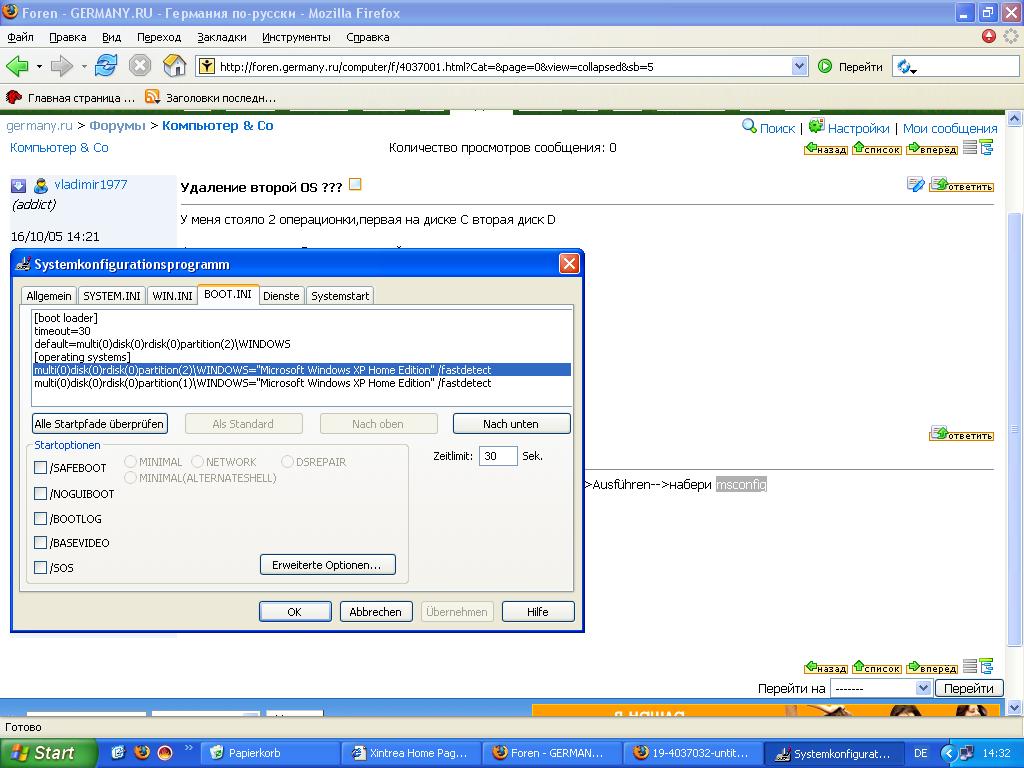Open the Закладки menu in Firefox
Viewport: 1024px width, 768px height.
click(222, 37)
